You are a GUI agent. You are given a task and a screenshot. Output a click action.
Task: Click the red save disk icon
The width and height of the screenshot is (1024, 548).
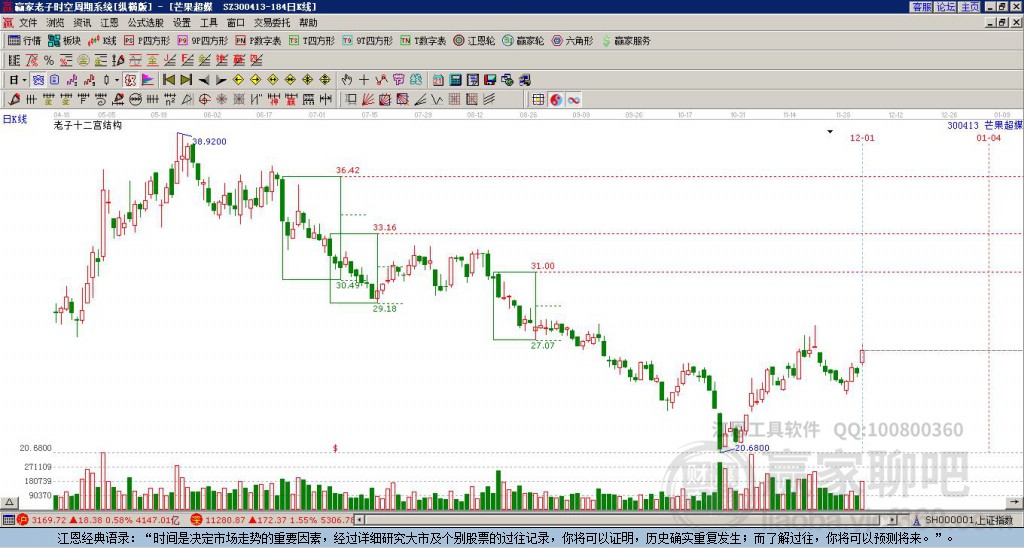point(490,80)
